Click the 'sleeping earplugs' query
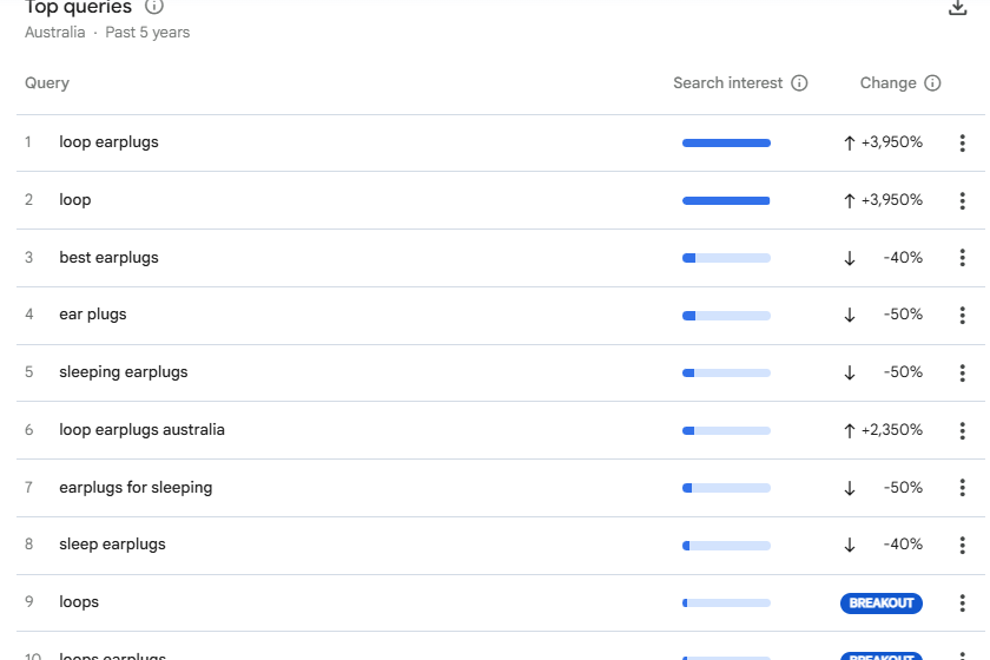 [x=123, y=372]
